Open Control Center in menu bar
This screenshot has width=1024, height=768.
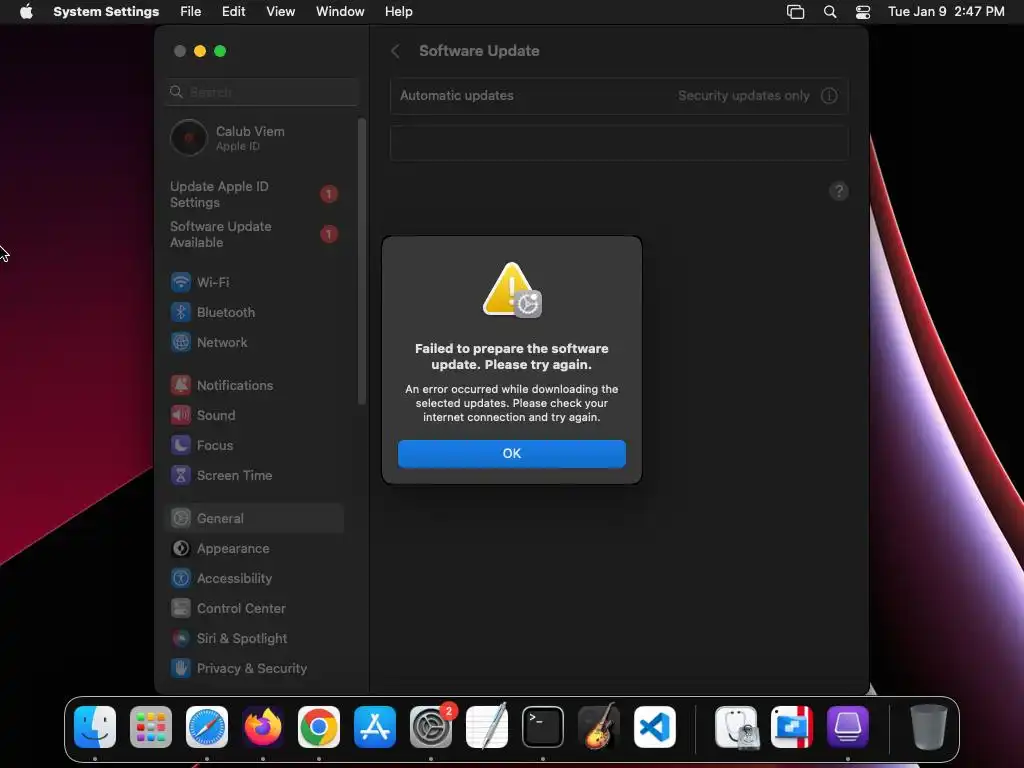tap(863, 12)
